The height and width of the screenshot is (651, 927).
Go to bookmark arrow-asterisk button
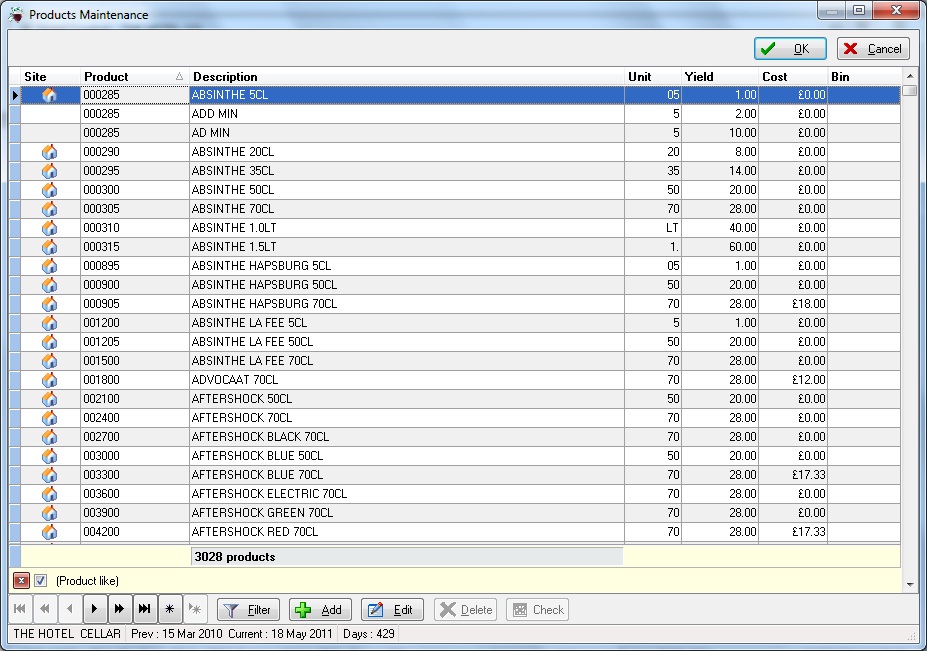point(195,609)
